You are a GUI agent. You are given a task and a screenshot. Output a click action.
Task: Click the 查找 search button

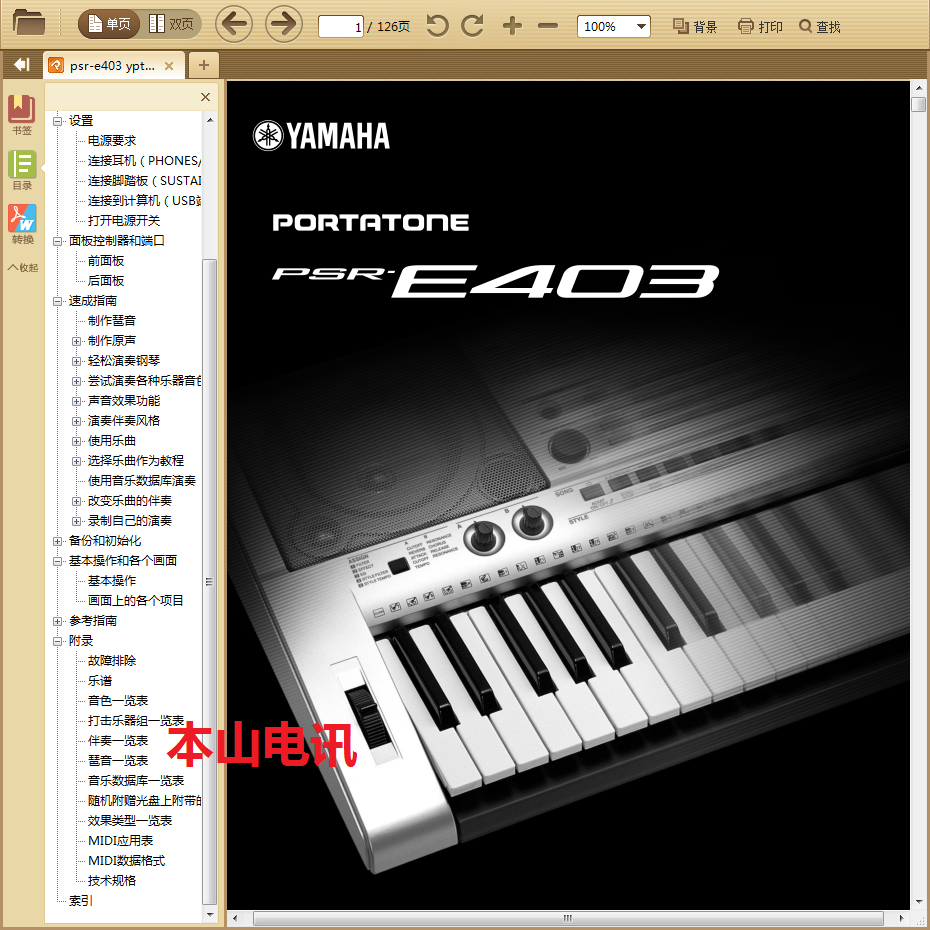[x=820, y=27]
